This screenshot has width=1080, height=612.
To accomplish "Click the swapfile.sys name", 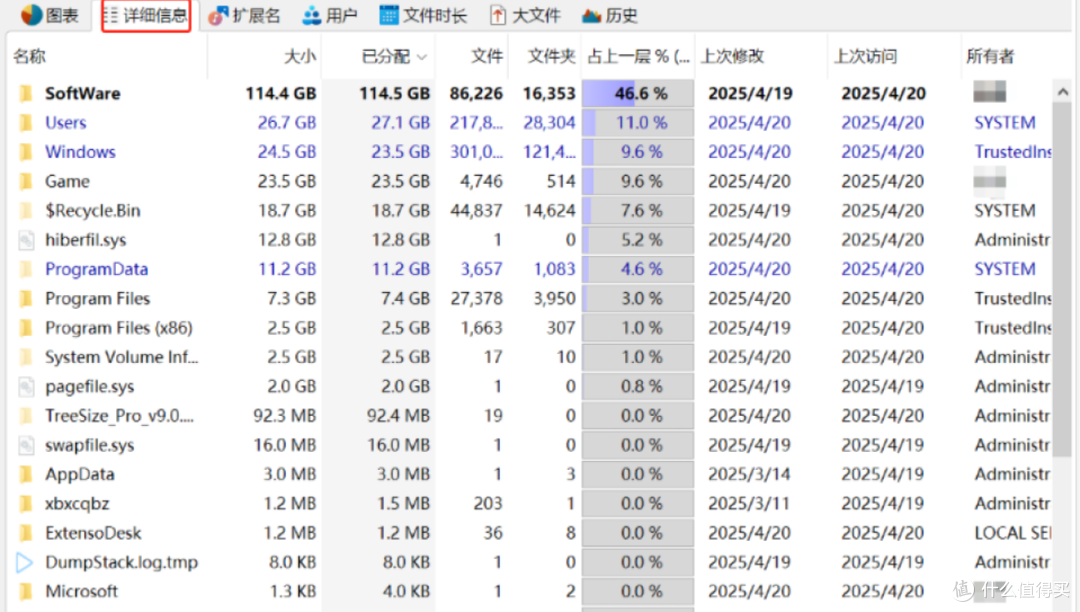I will coord(90,445).
